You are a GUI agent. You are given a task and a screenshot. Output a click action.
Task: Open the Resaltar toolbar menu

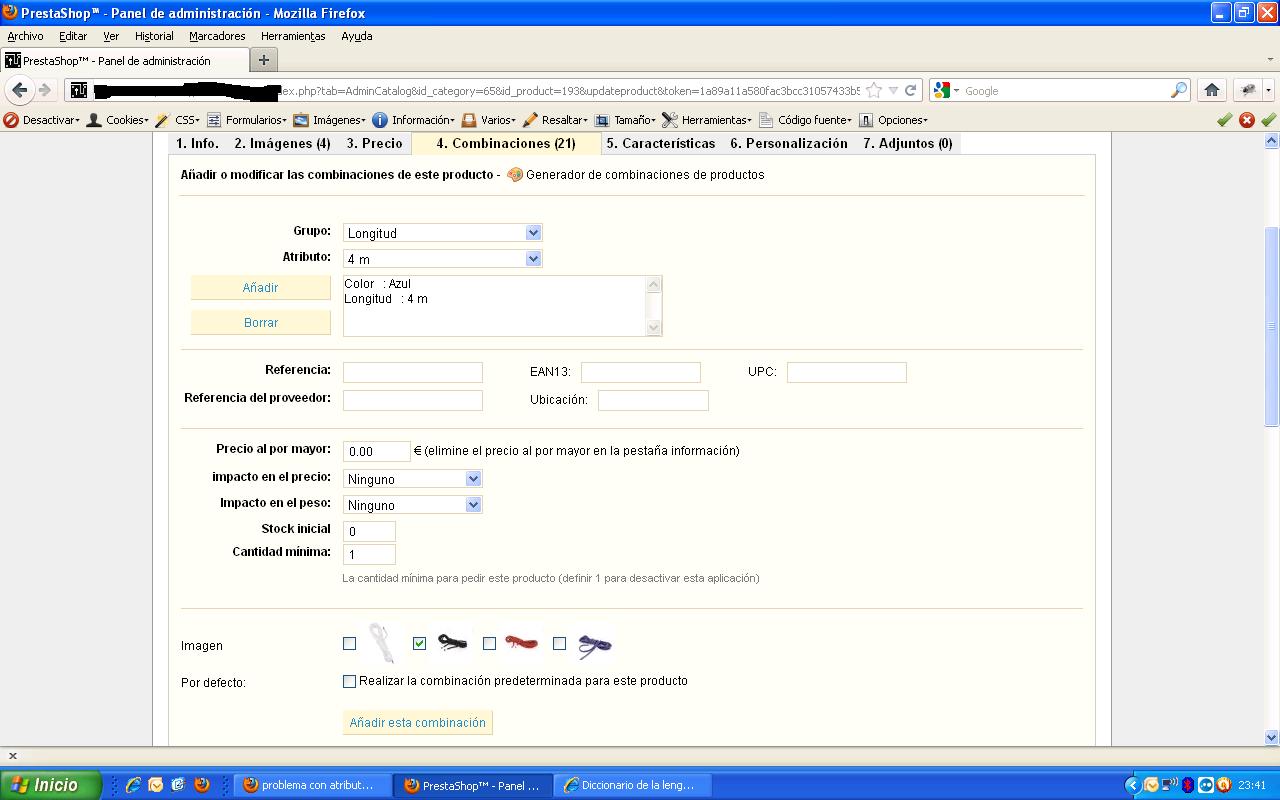pos(555,120)
